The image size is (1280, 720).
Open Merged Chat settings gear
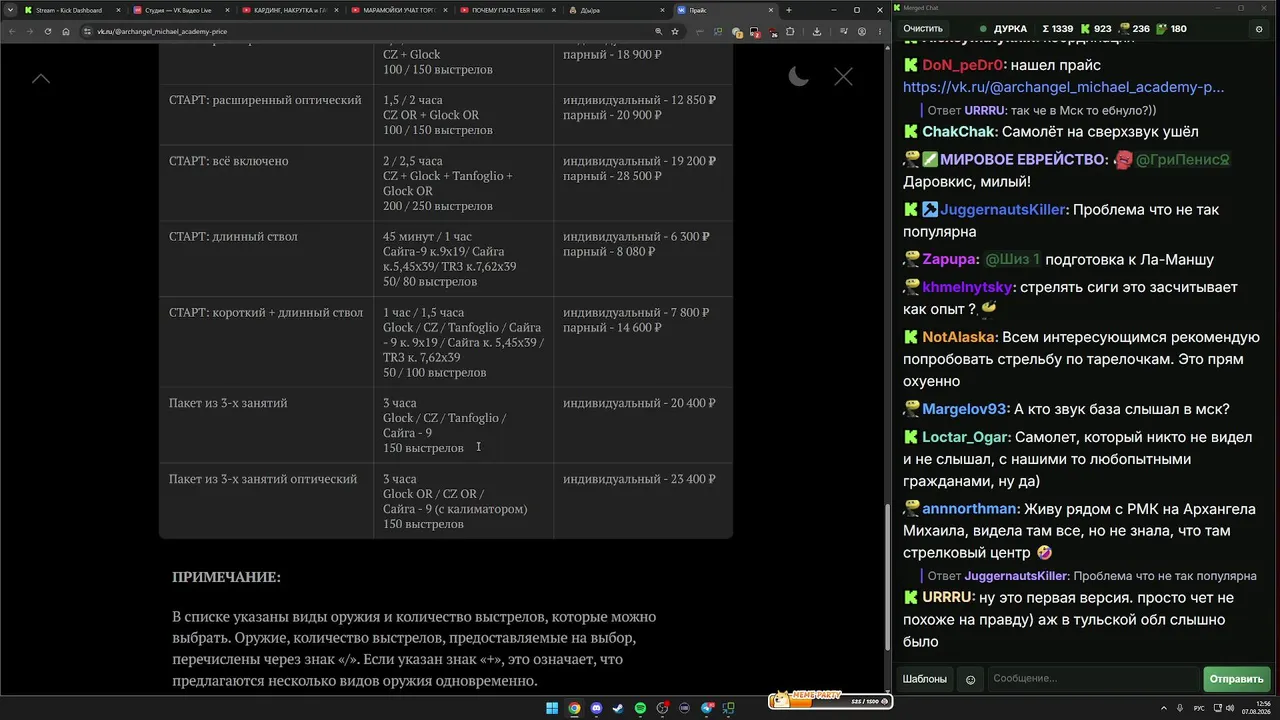[1259, 29]
